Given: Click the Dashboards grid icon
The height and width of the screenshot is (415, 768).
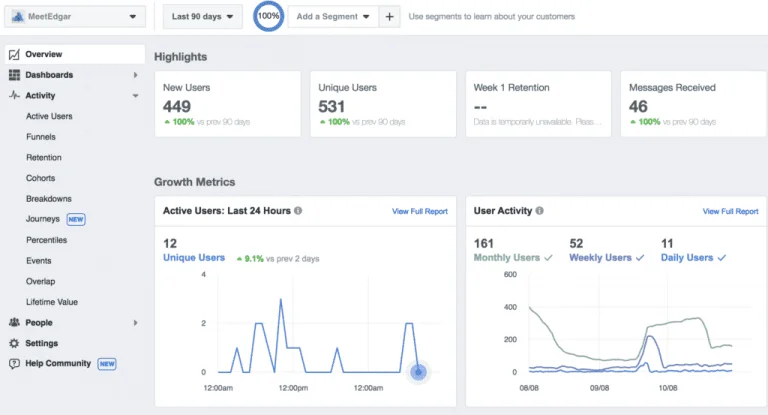Looking at the screenshot, I should click(14, 75).
